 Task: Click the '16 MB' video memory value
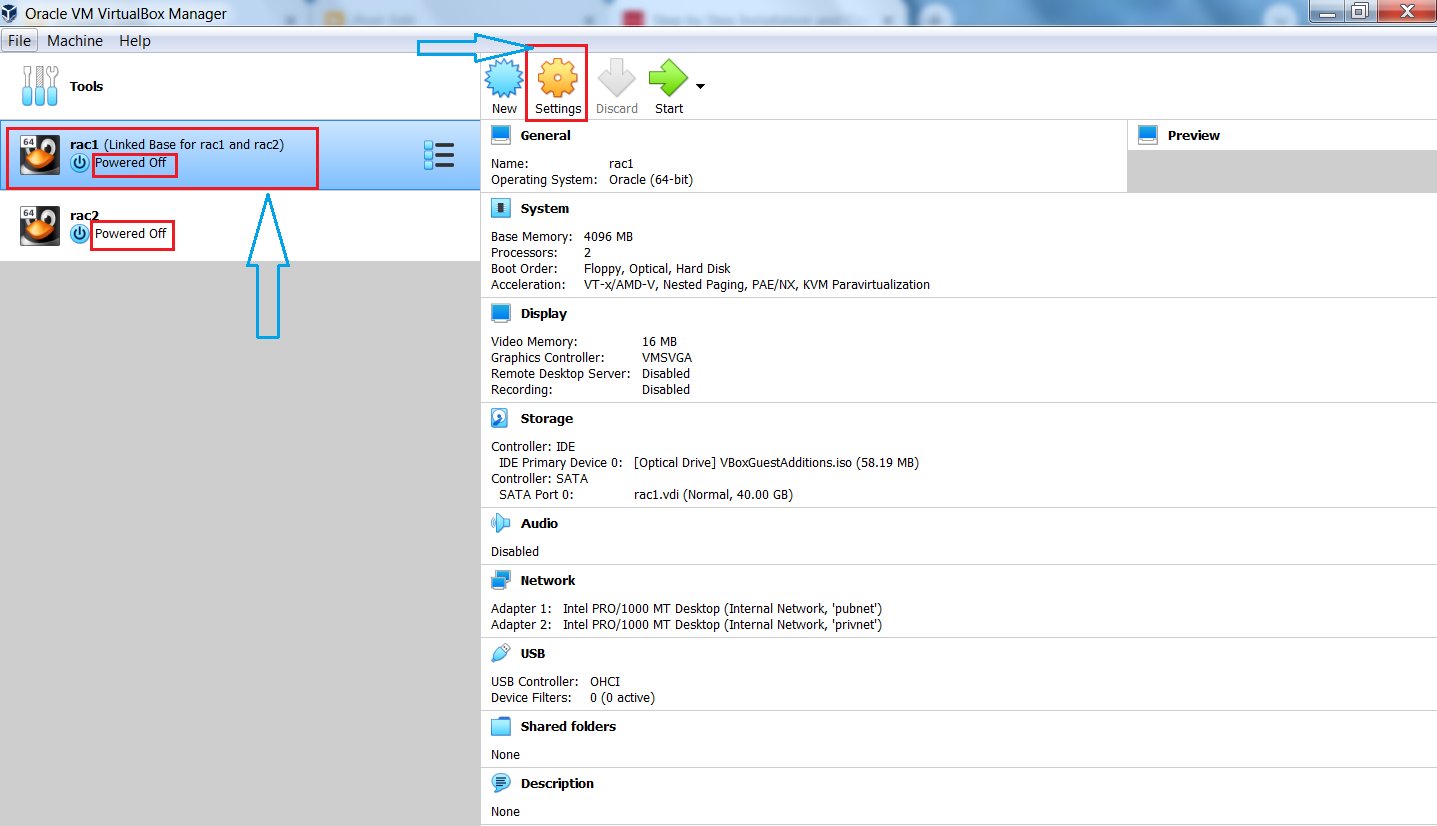click(x=659, y=342)
